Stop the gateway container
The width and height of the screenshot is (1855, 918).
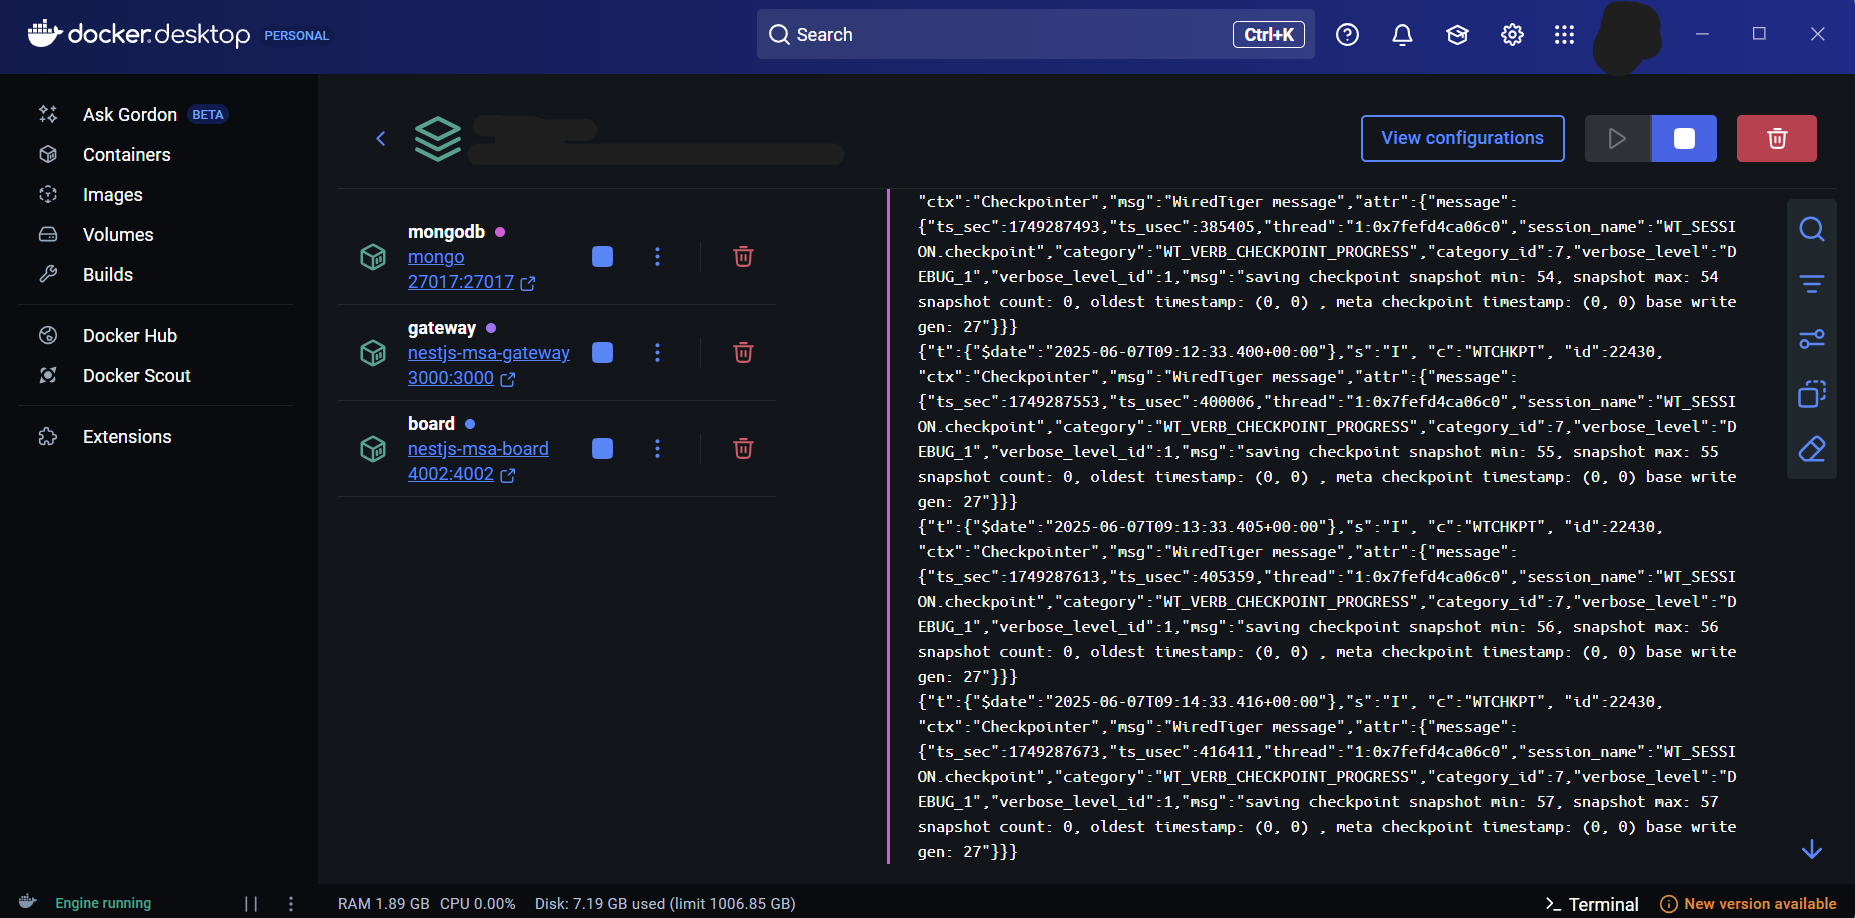(x=602, y=352)
